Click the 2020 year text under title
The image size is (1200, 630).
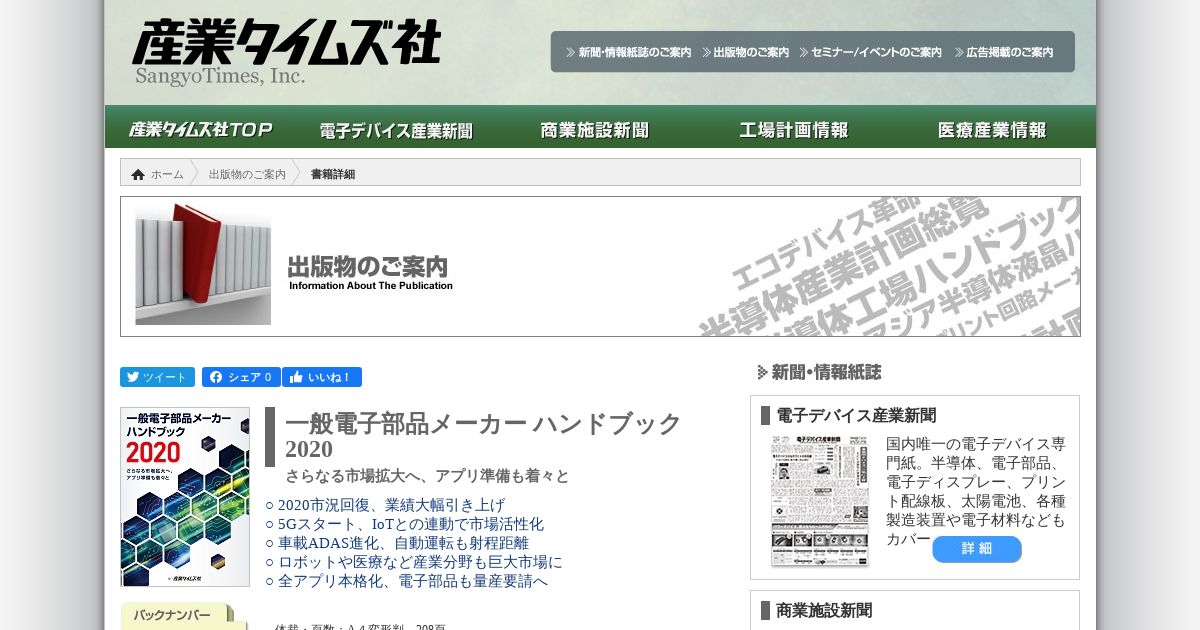(x=309, y=450)
